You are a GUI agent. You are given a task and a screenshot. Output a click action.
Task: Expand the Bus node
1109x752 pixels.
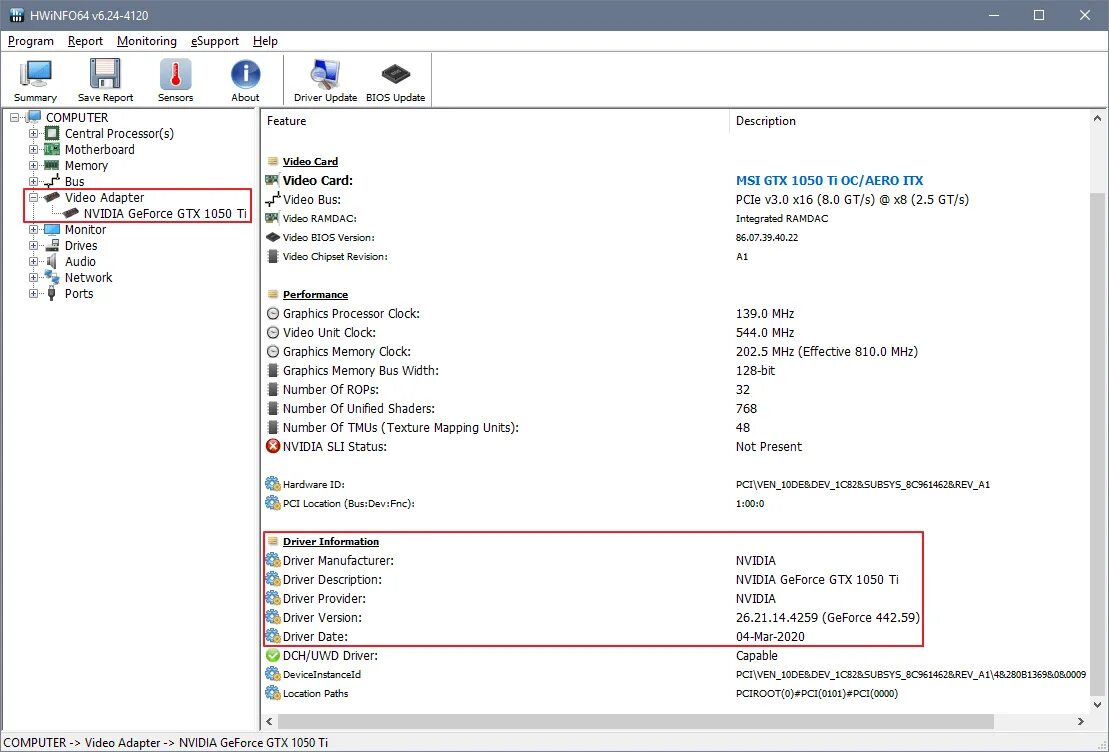[33, 182]
